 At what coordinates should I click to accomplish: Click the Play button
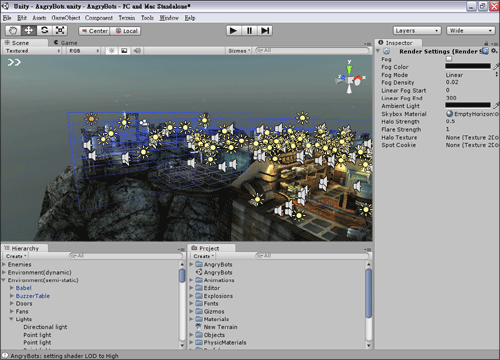(x=234, y=31)
